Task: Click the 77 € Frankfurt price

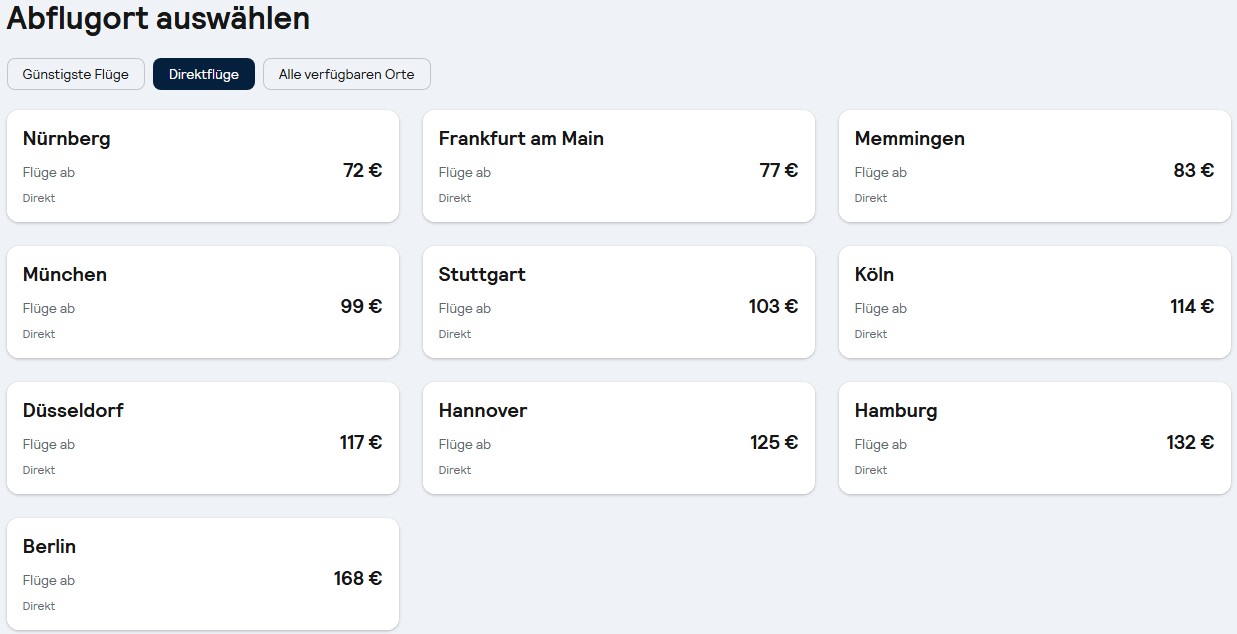Action: click(x=778, y=170)
